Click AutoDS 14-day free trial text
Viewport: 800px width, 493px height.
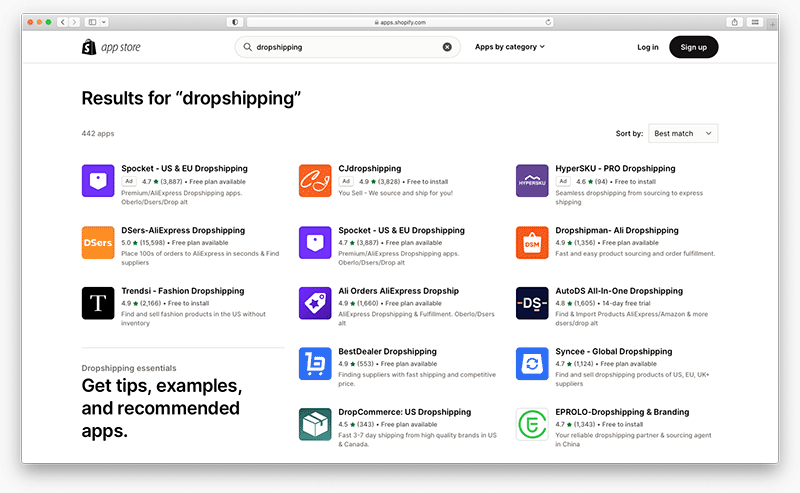coord(626,303)
